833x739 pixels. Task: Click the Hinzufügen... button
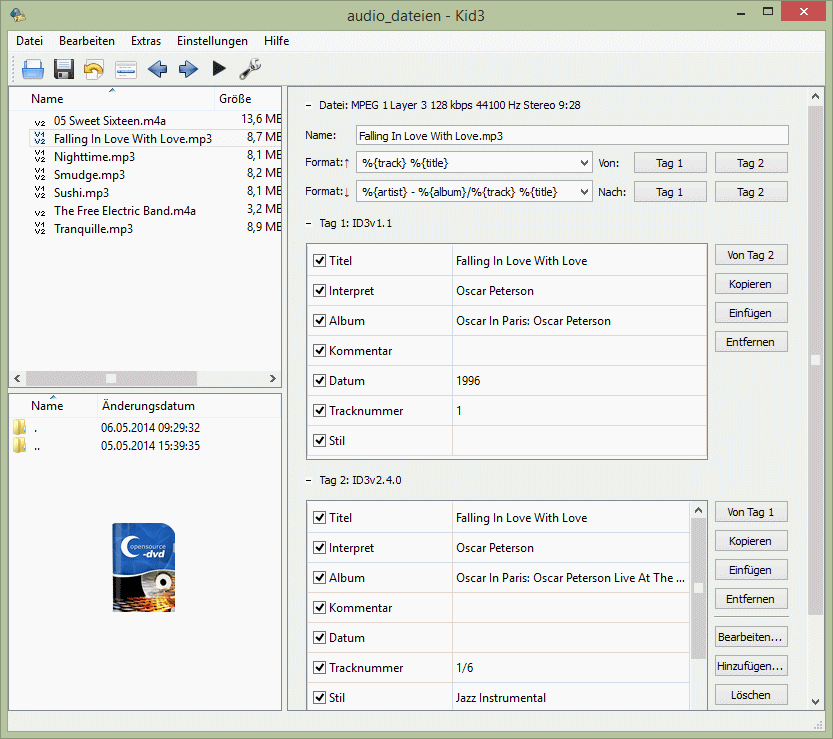(x=750, y=666)
